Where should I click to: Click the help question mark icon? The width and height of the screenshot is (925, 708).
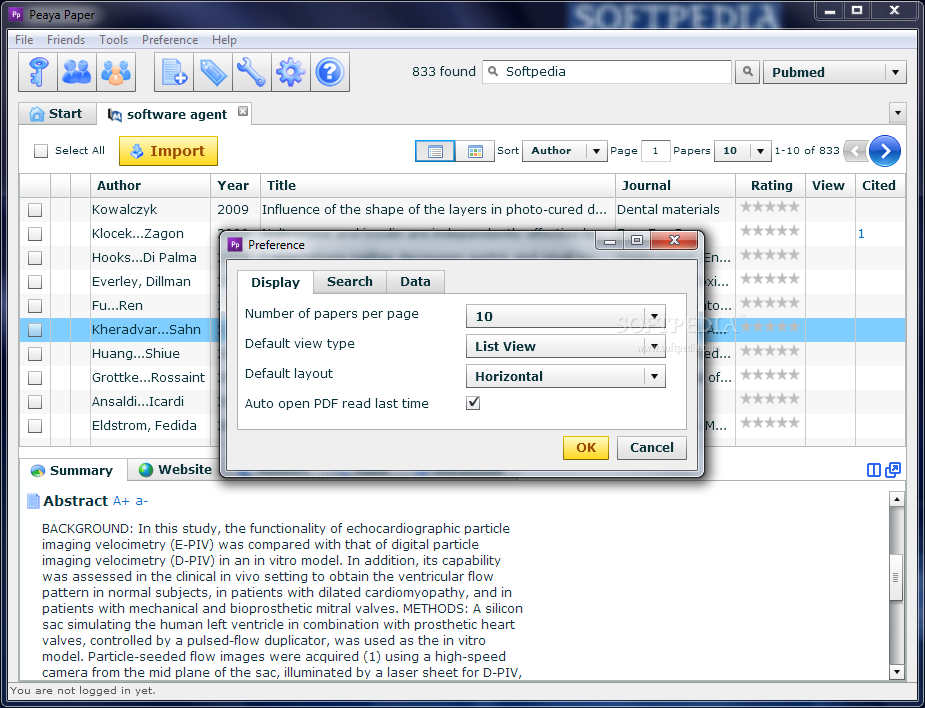330,72
